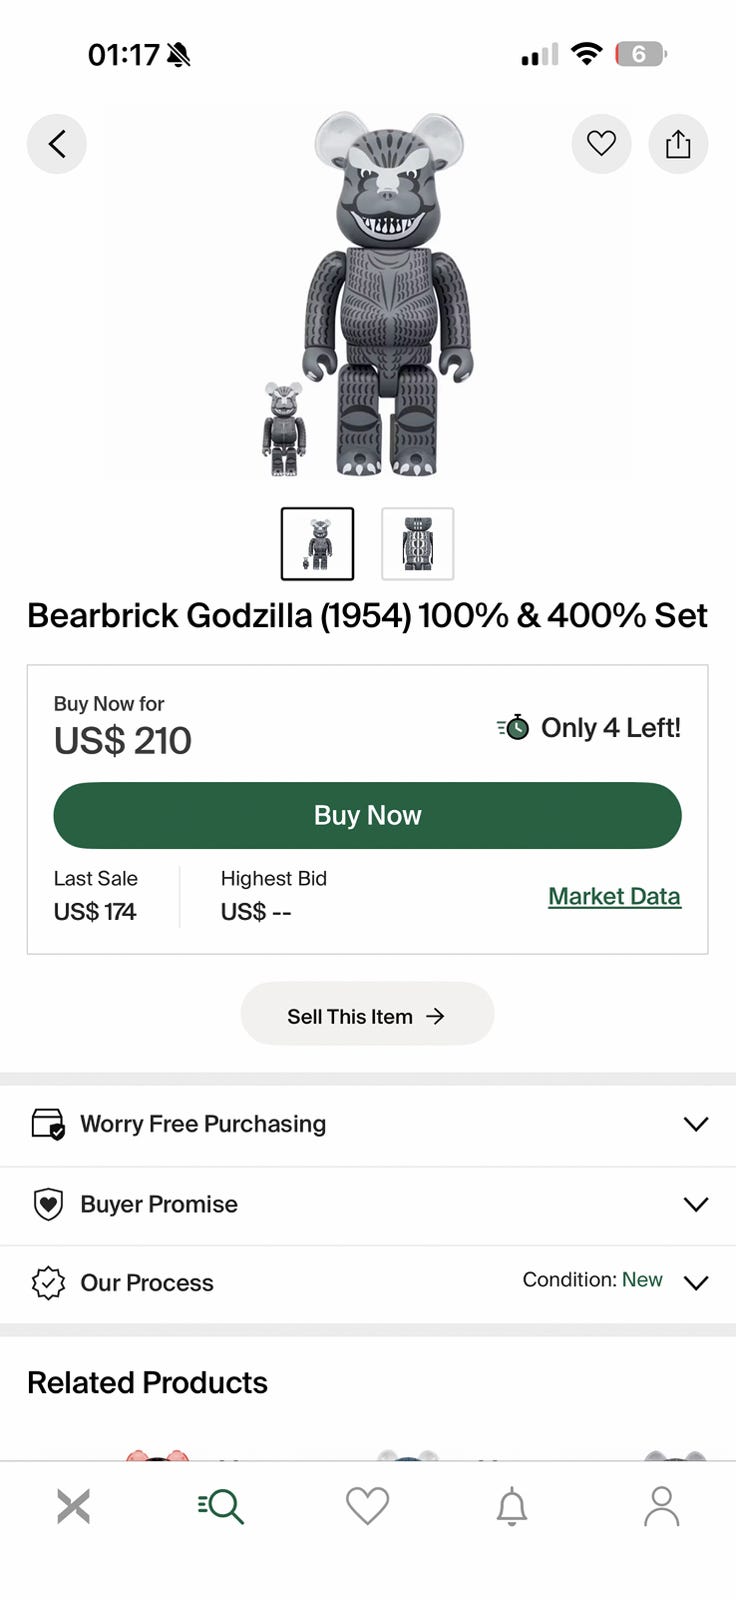Screen dimensions: 736x1600
Task: Tap the Sell This Item button
Action: coord(367,1014)
